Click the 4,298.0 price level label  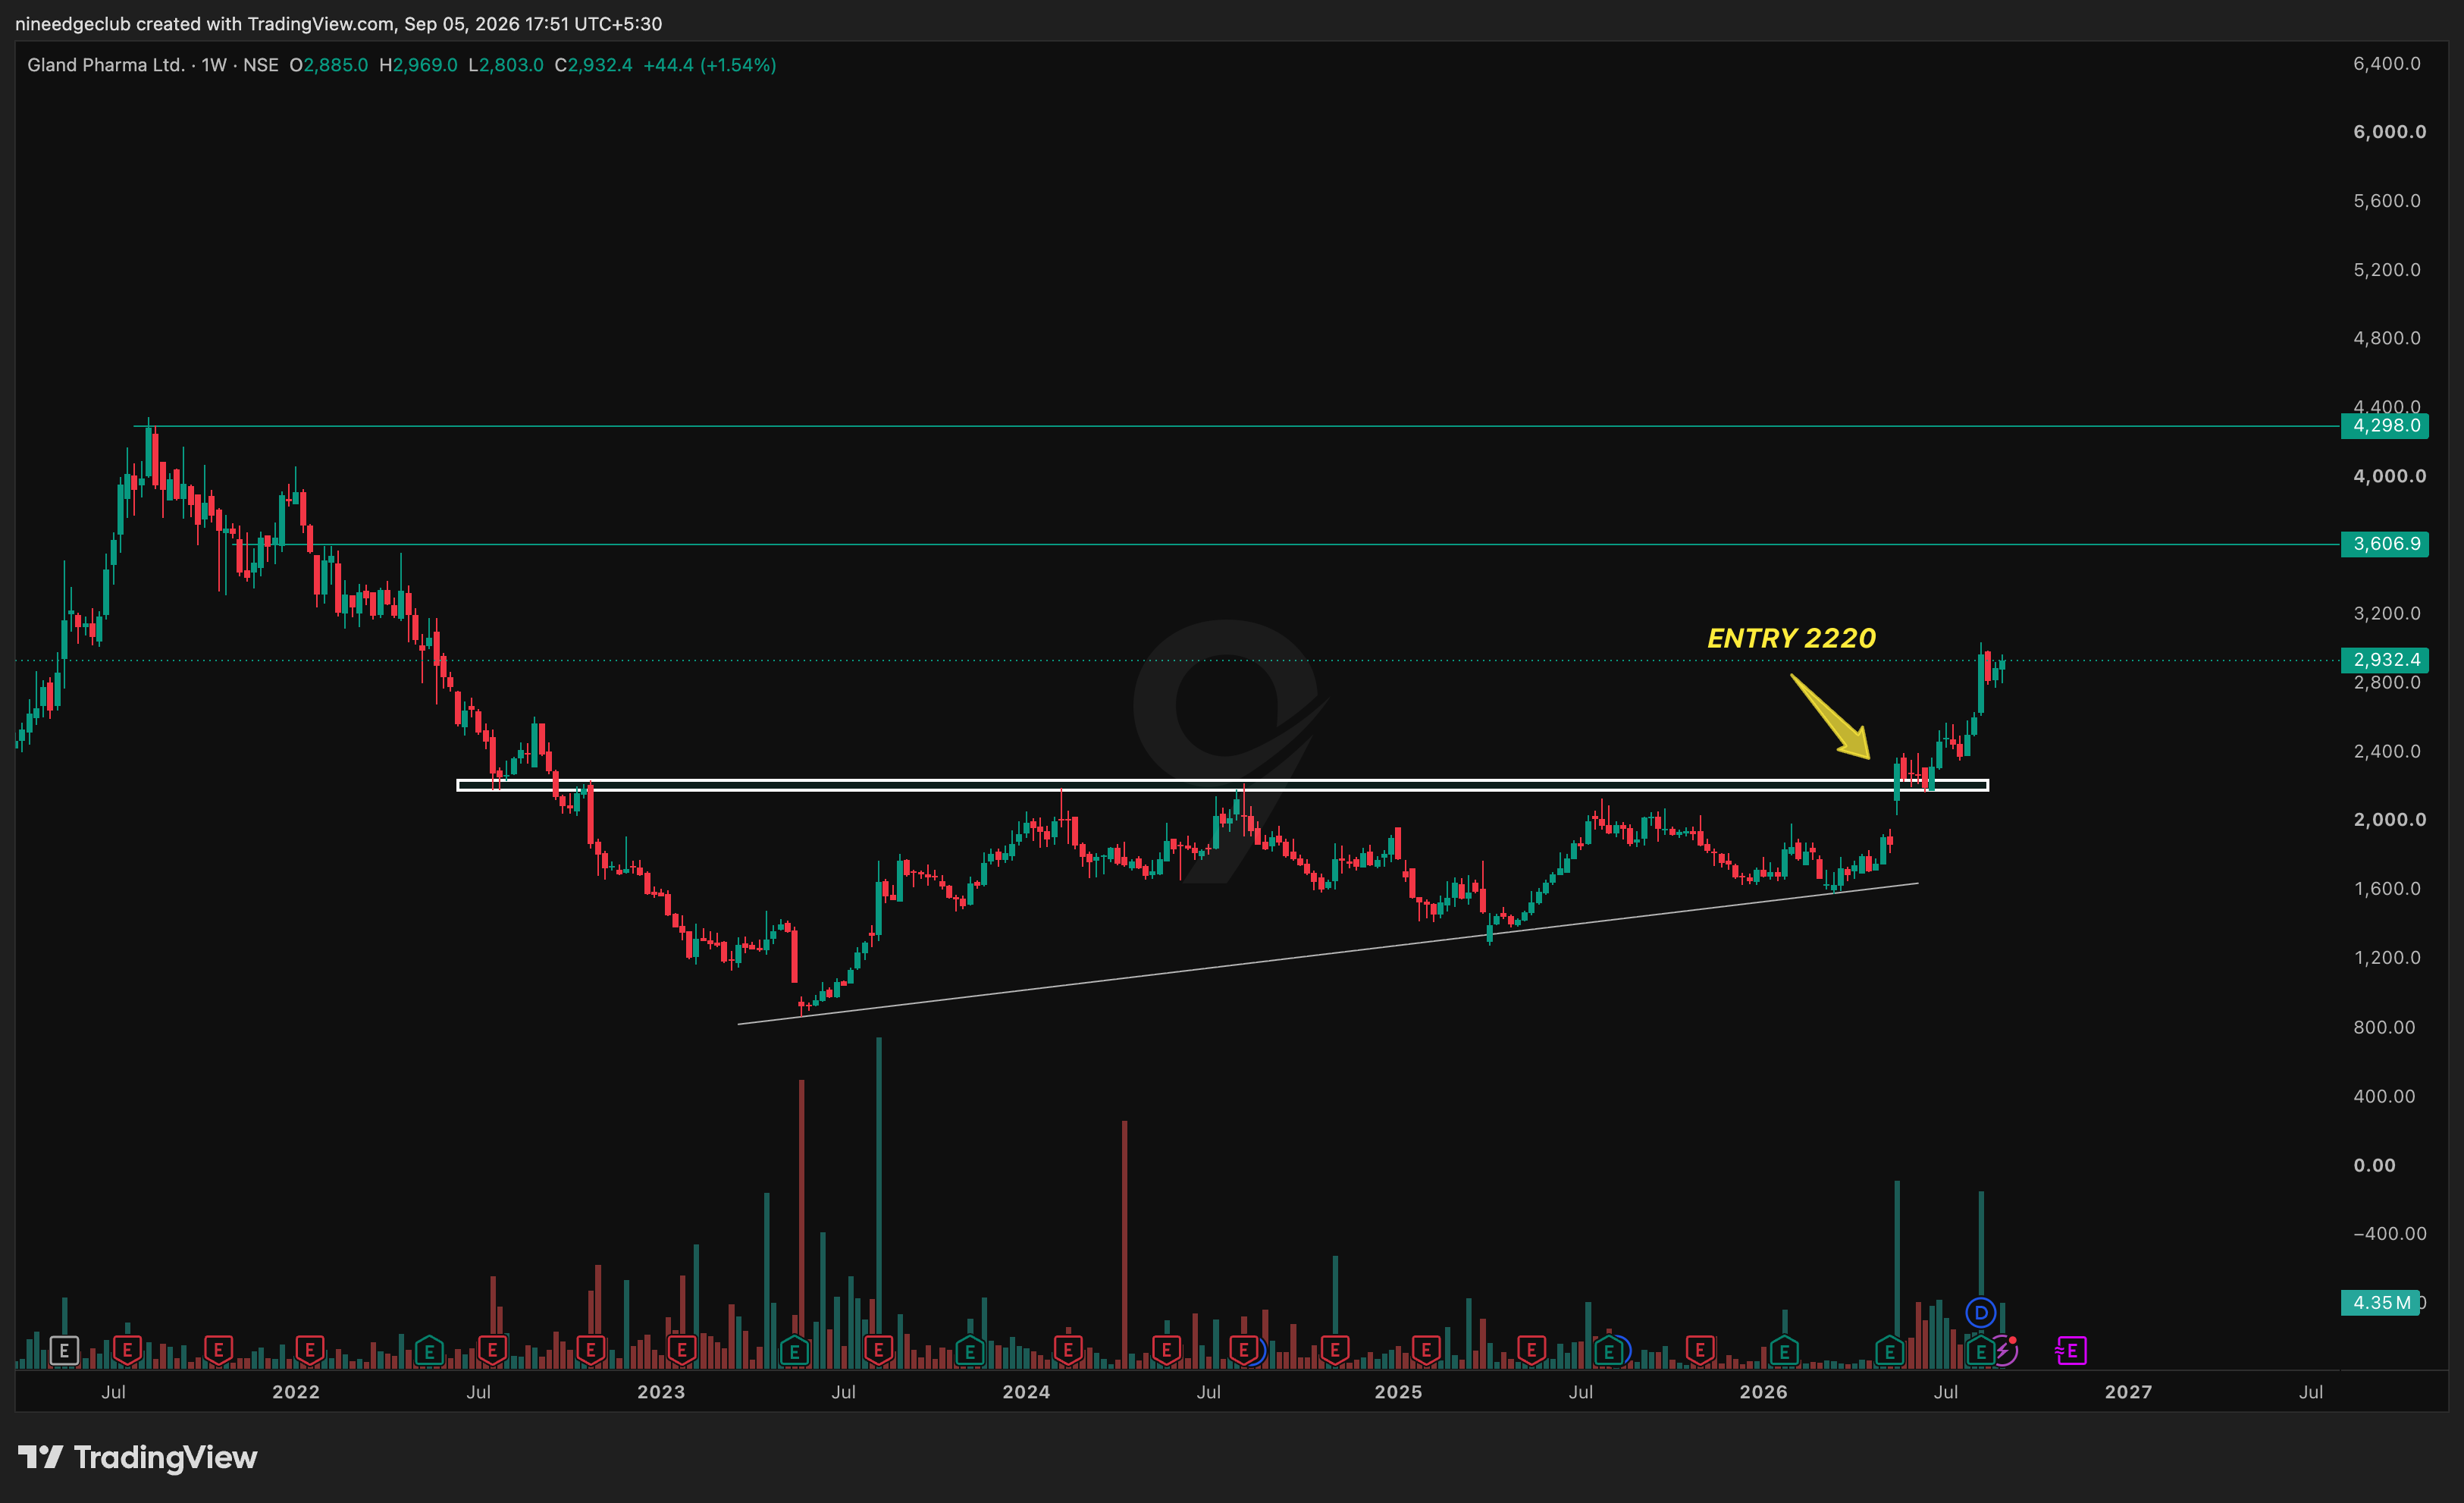point(2385,426)
